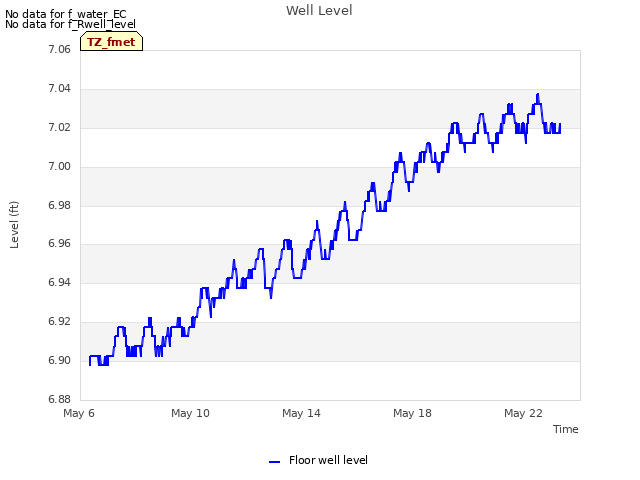Click the 7.00 y-axis tick label

[x=60, y=167]
